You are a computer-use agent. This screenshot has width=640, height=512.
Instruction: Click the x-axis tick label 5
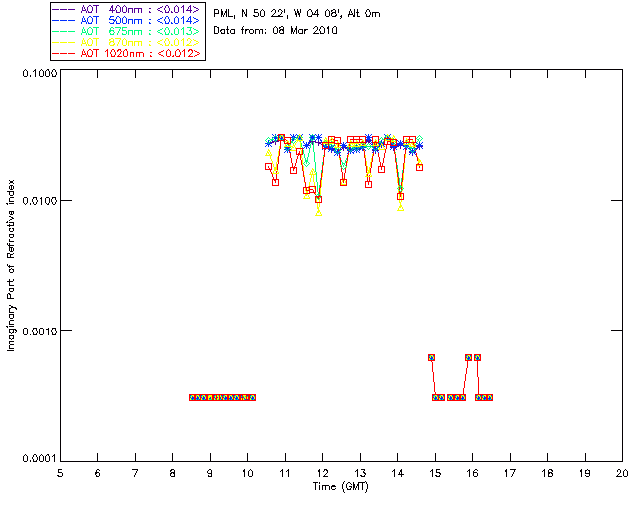pyautogui.click(x=60, y=473)
